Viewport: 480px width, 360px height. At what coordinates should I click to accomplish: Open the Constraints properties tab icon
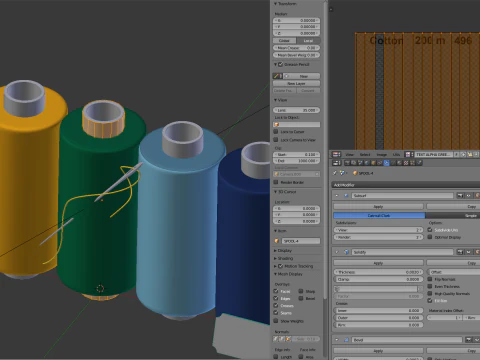(379, 163)
